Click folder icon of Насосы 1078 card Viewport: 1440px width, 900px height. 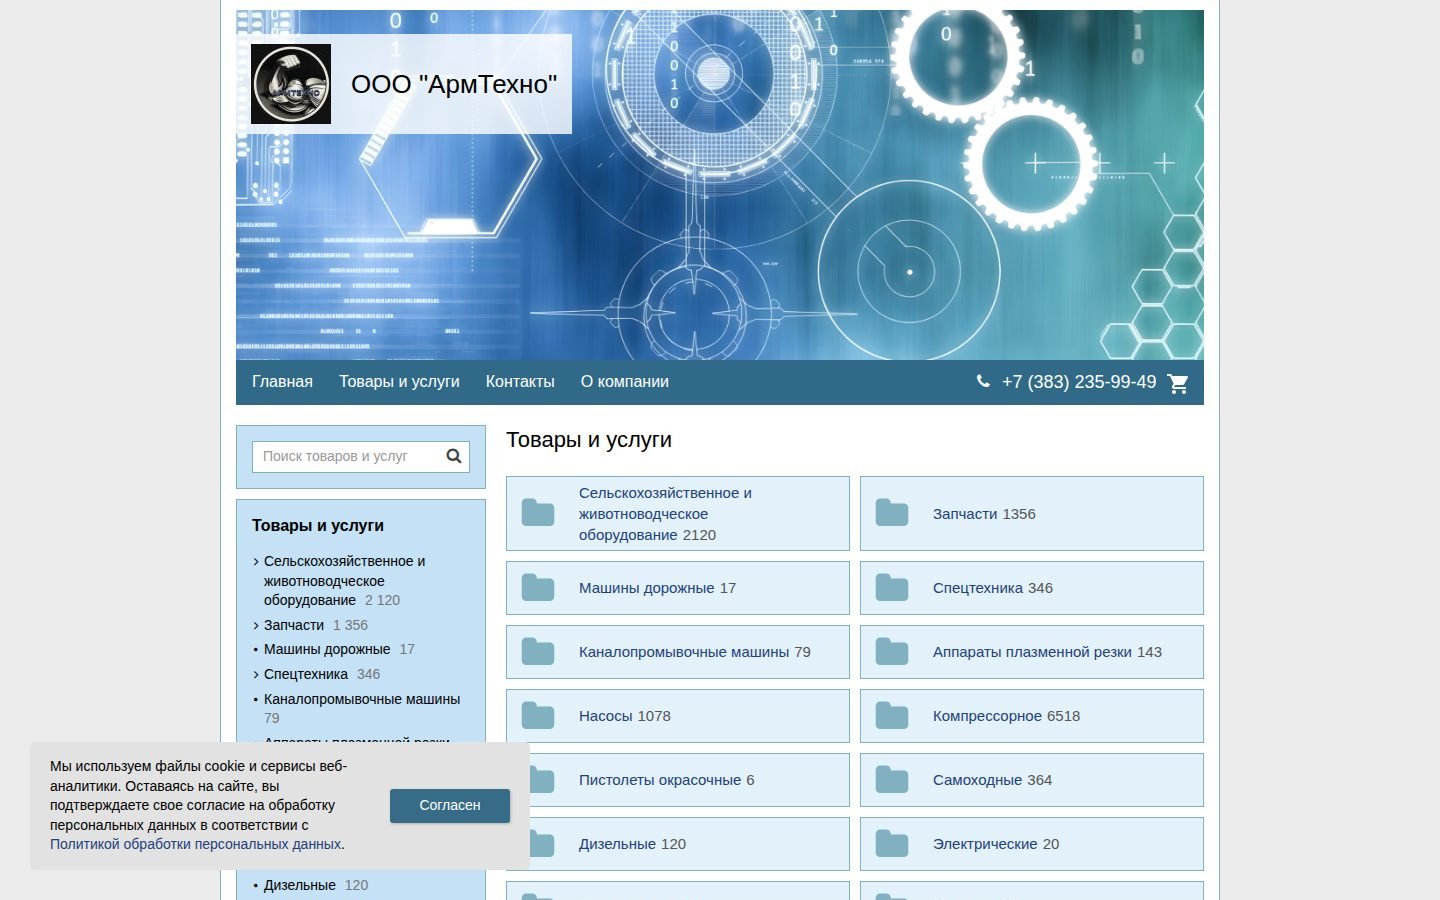pyautogui.click(x=538, y=716)
